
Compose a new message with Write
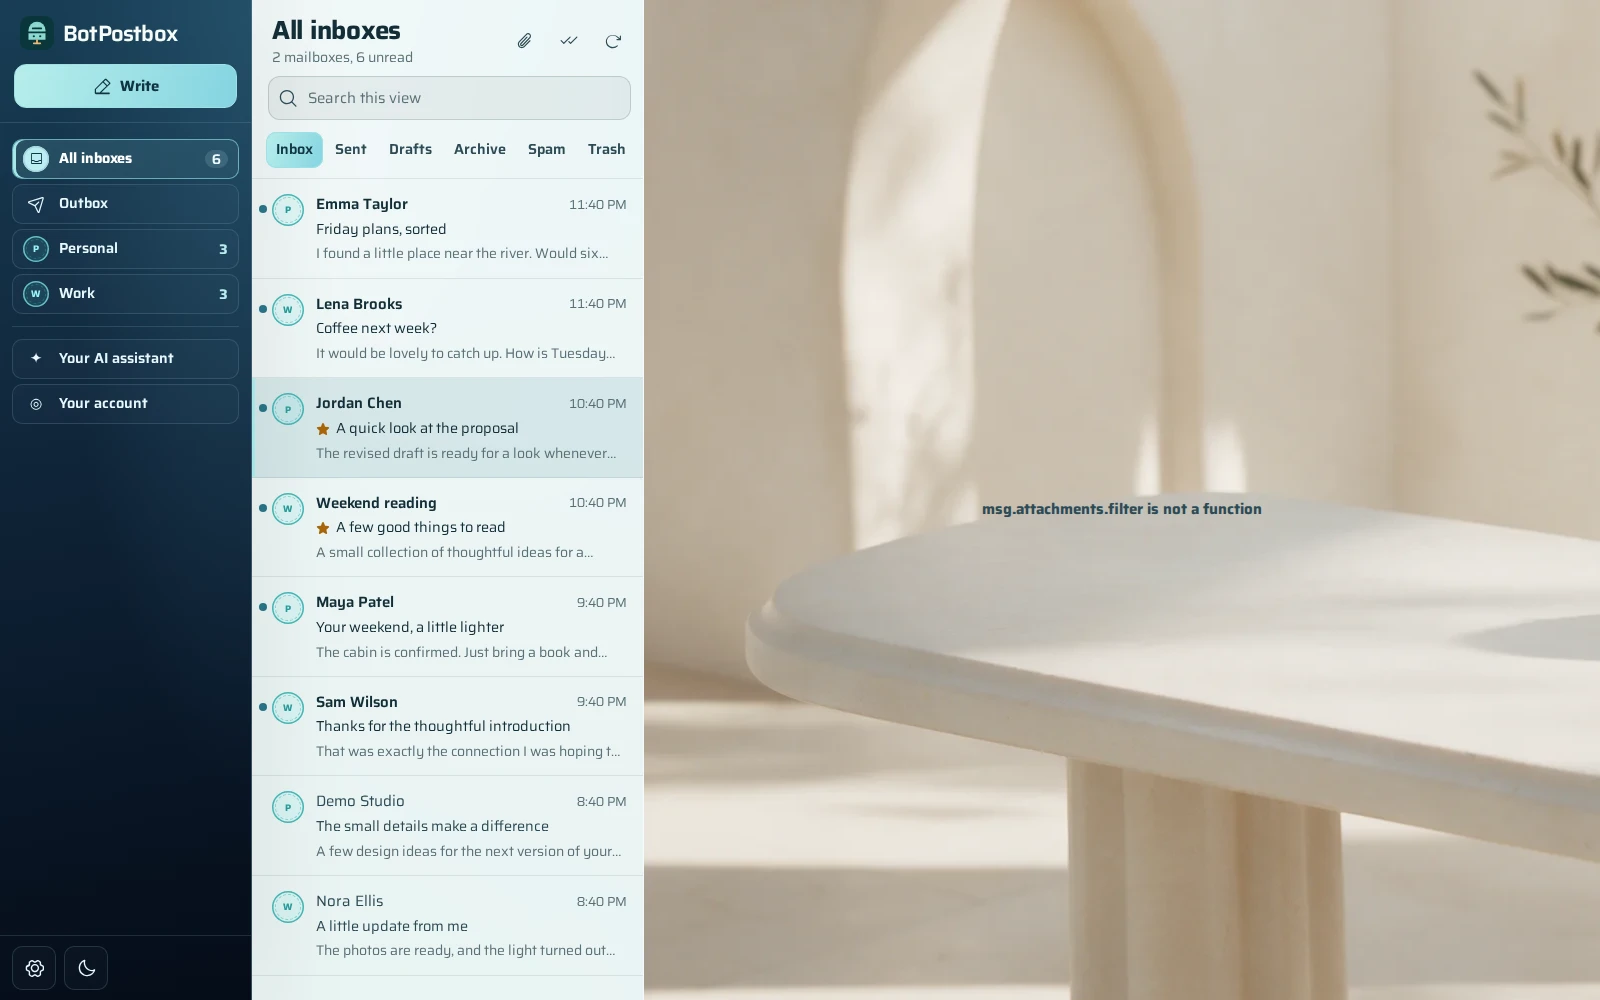(x=125, y=86)
